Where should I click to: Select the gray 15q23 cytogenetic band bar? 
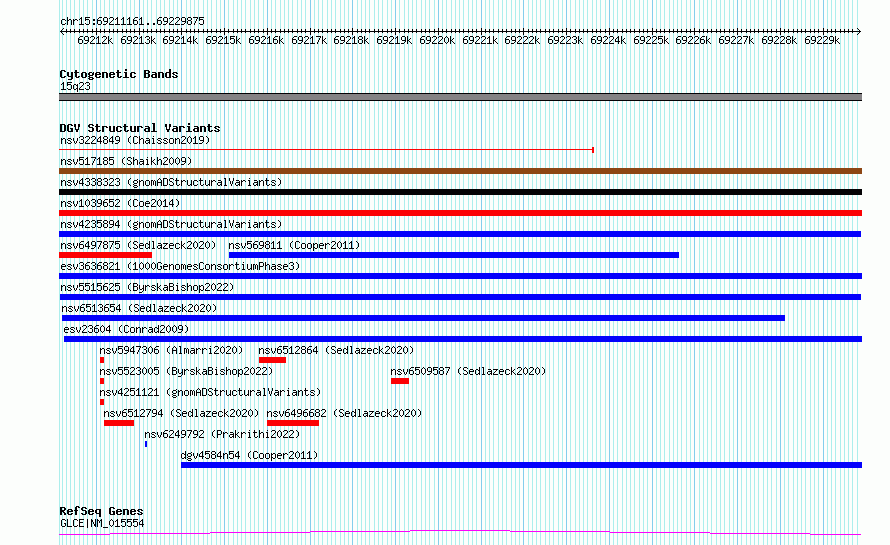coord(460,97)
